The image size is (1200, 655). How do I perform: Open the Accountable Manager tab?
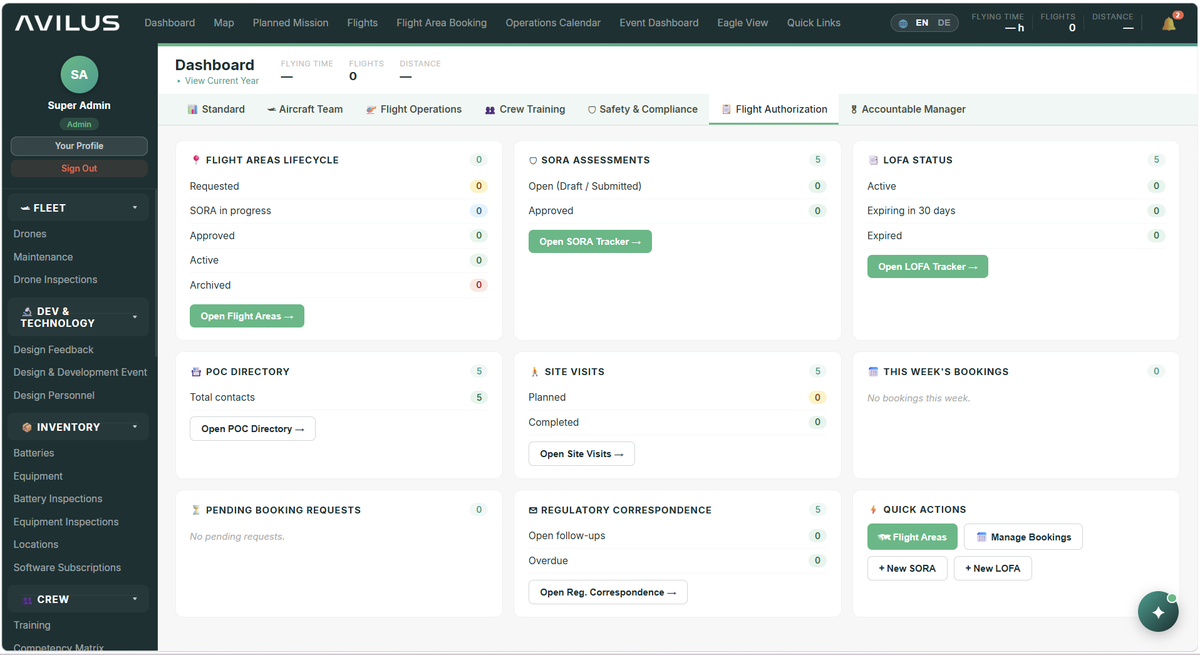pos(908,109)
